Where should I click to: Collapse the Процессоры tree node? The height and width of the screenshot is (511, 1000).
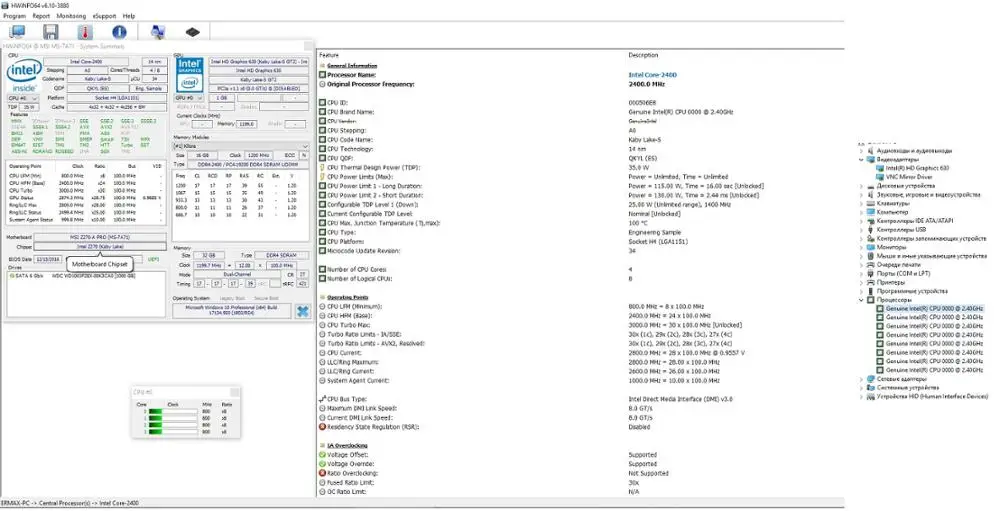coord(862,300)
